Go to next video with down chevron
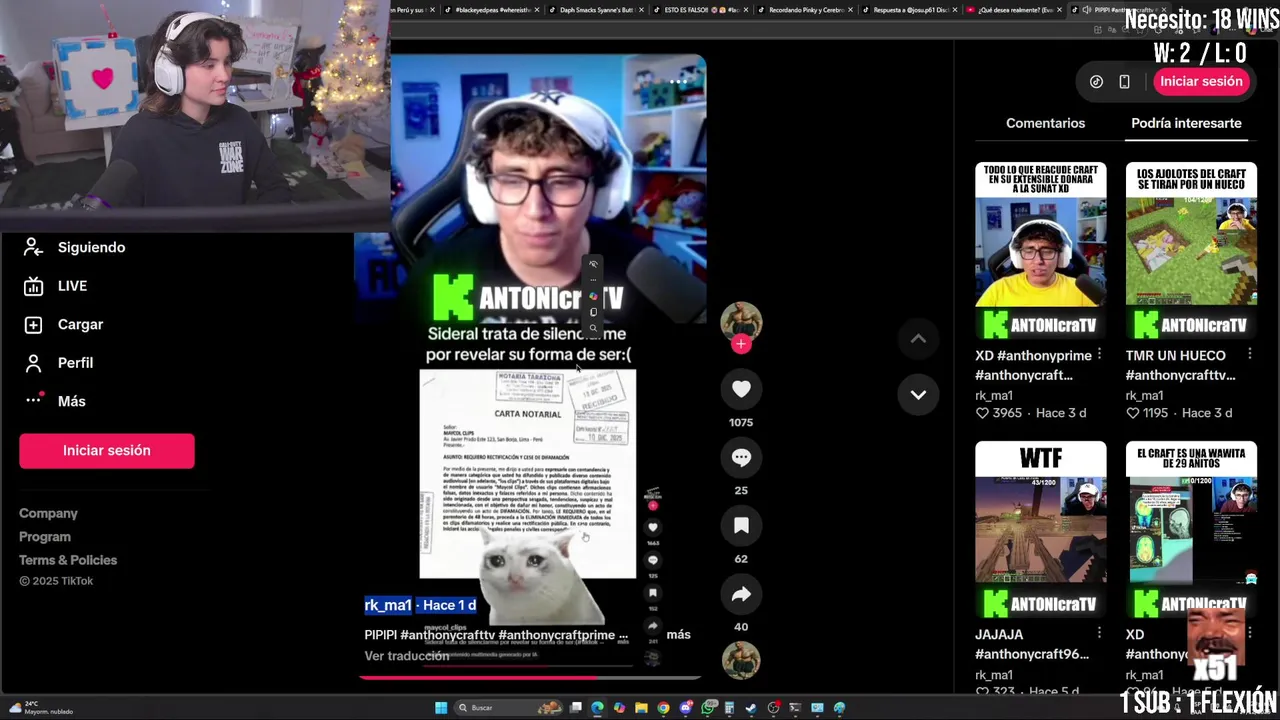The height and width of the screenshot is (720, 1280). pyautogui.click(x=918, y=394)
